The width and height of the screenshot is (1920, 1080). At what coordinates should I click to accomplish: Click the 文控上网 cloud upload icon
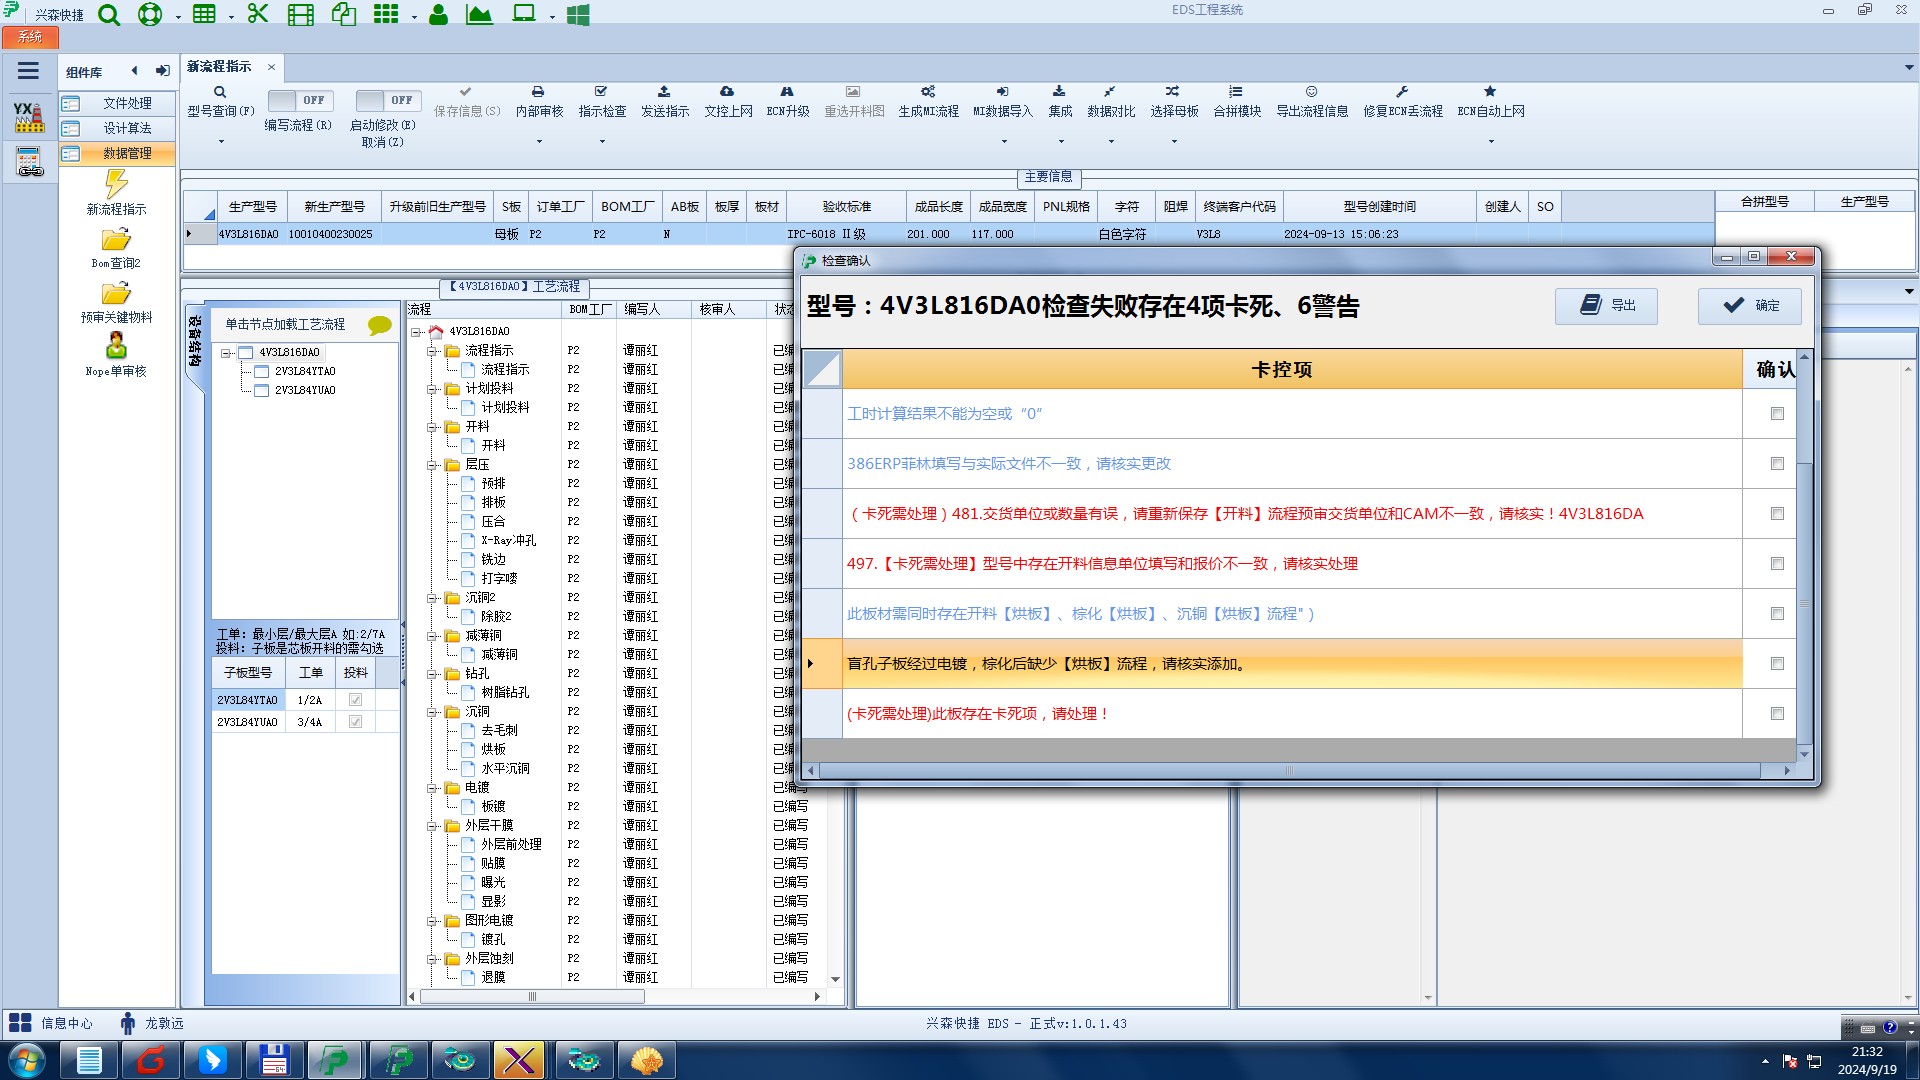point(727,92)
